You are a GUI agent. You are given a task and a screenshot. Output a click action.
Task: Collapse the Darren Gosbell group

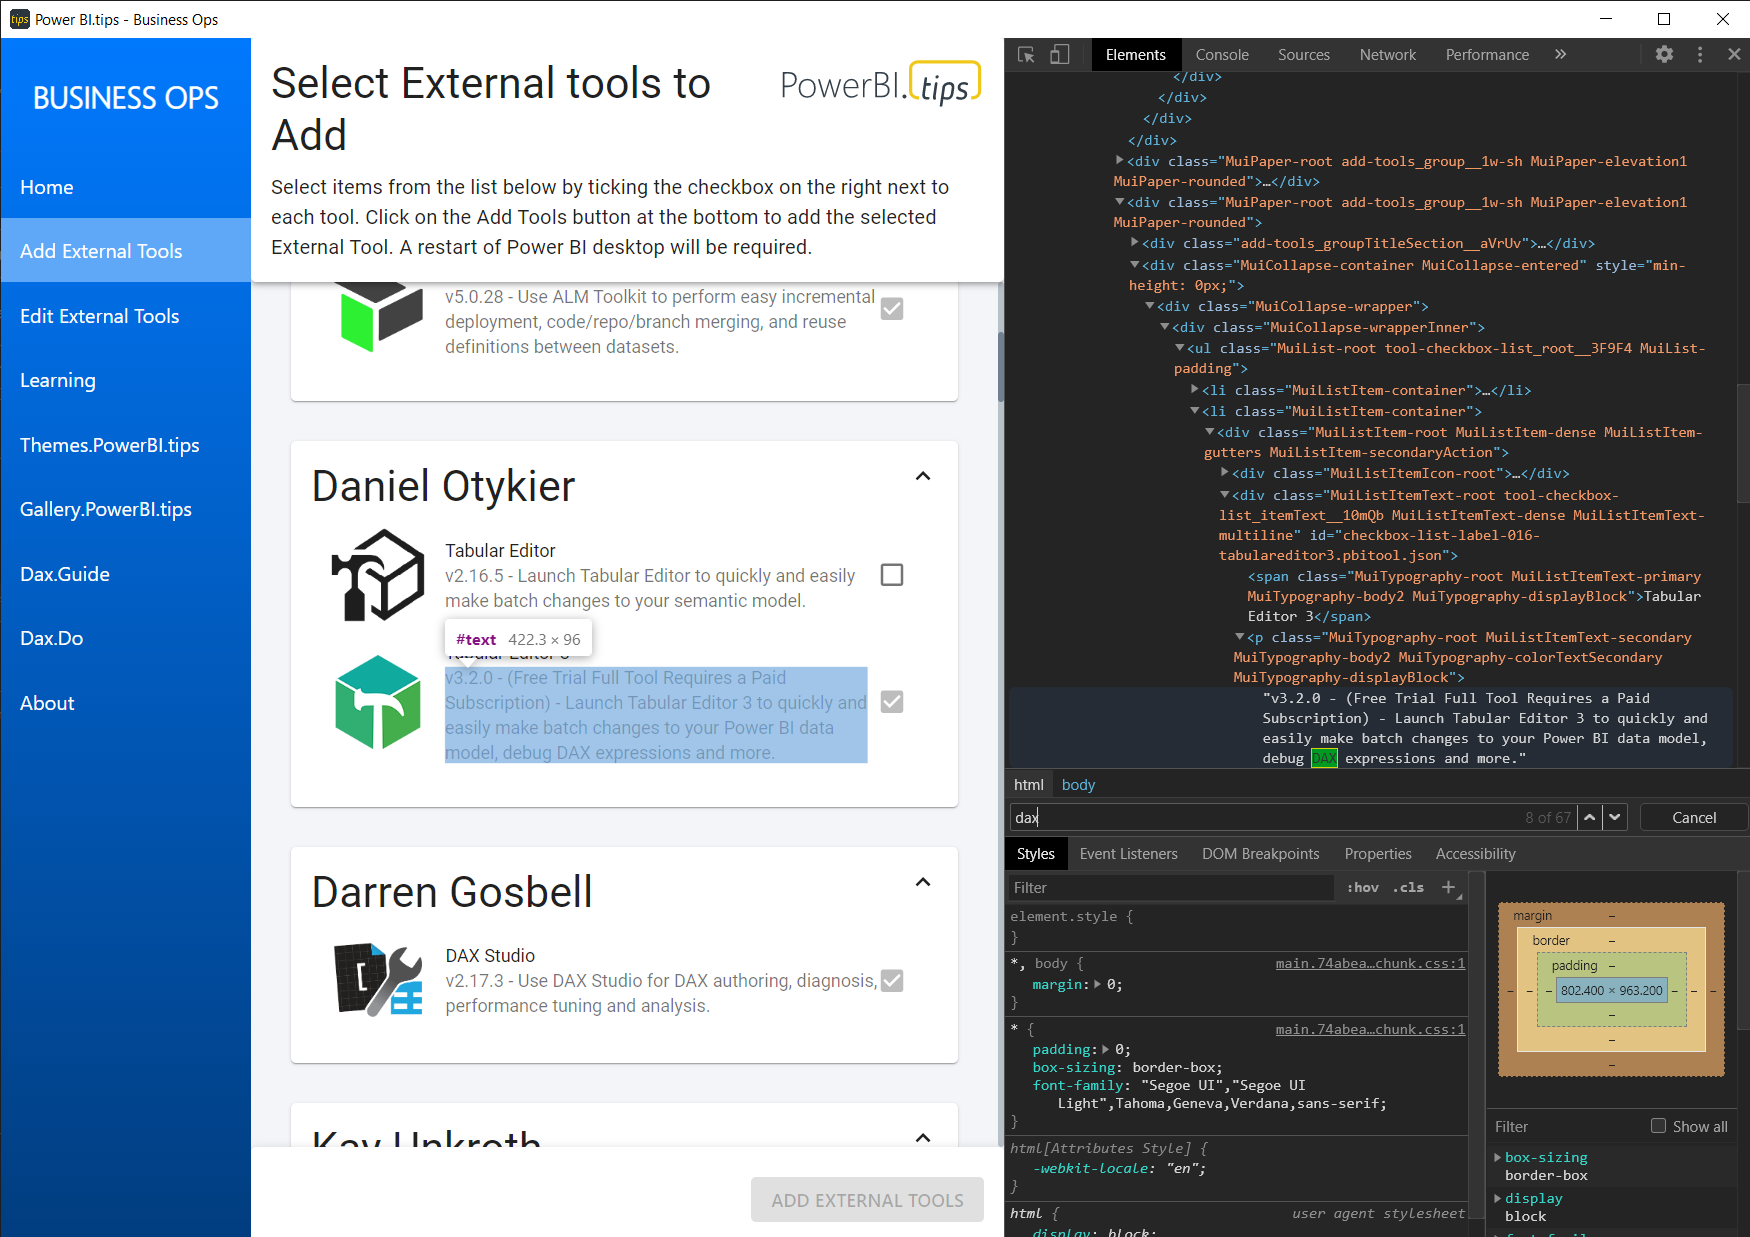point(923,882)
